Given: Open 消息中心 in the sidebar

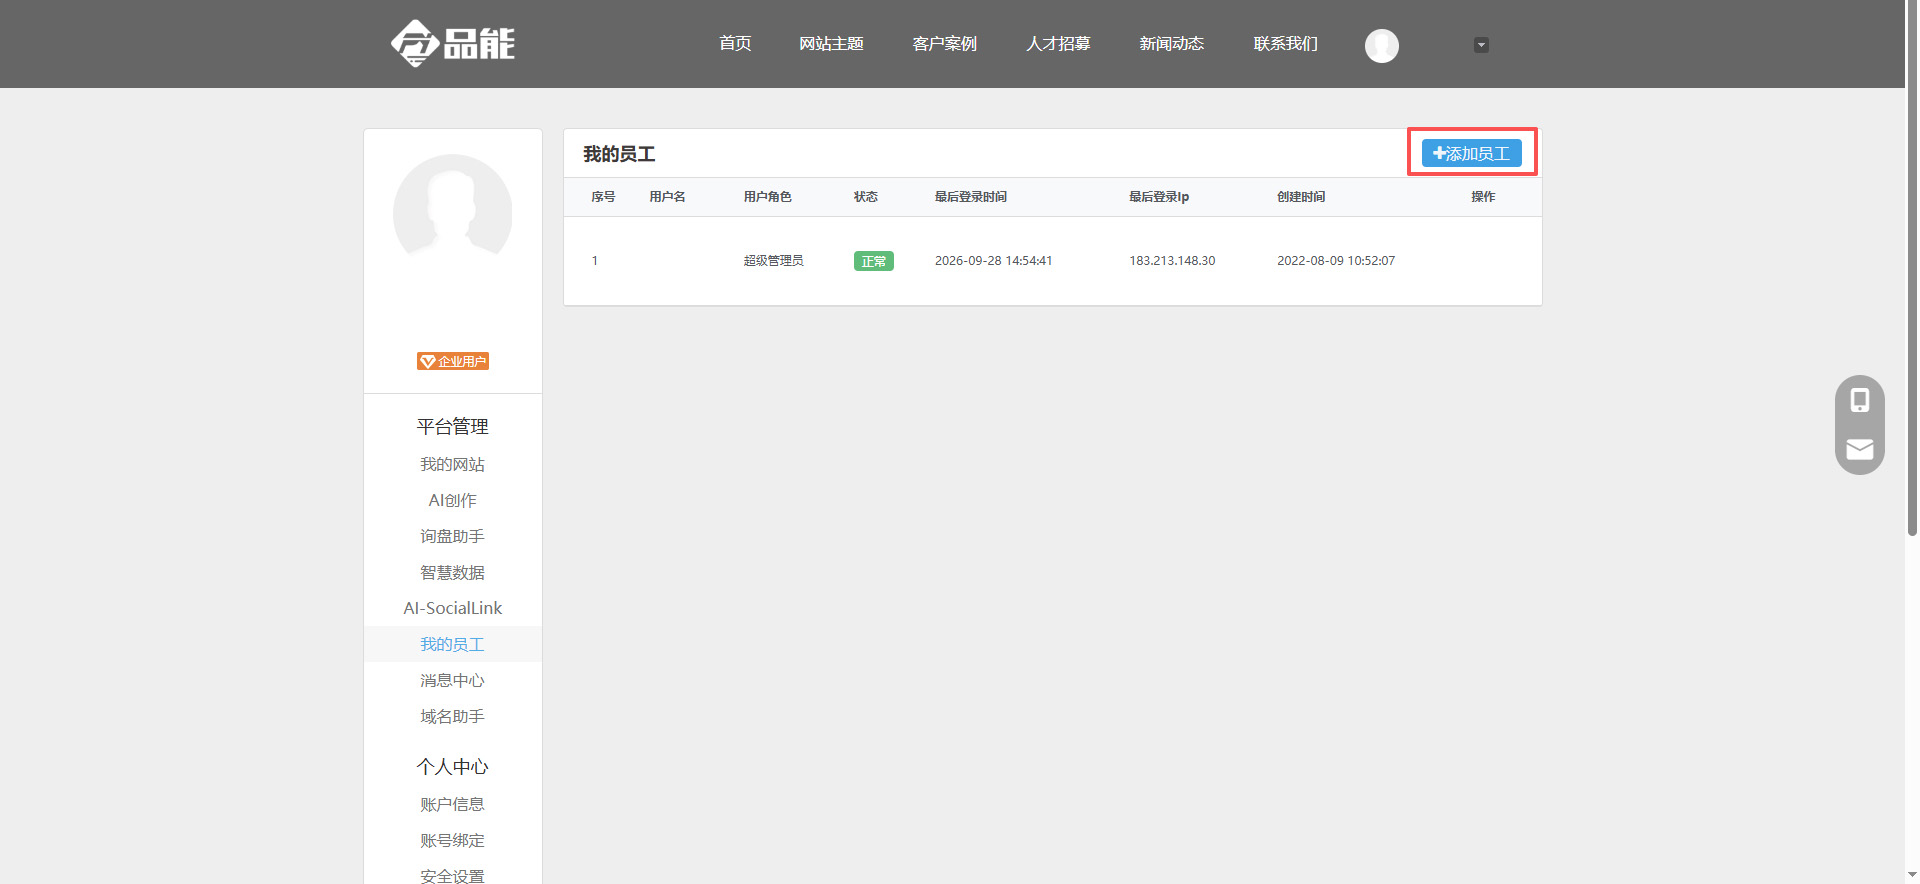Looking at the screenshot, I should 453,680.
